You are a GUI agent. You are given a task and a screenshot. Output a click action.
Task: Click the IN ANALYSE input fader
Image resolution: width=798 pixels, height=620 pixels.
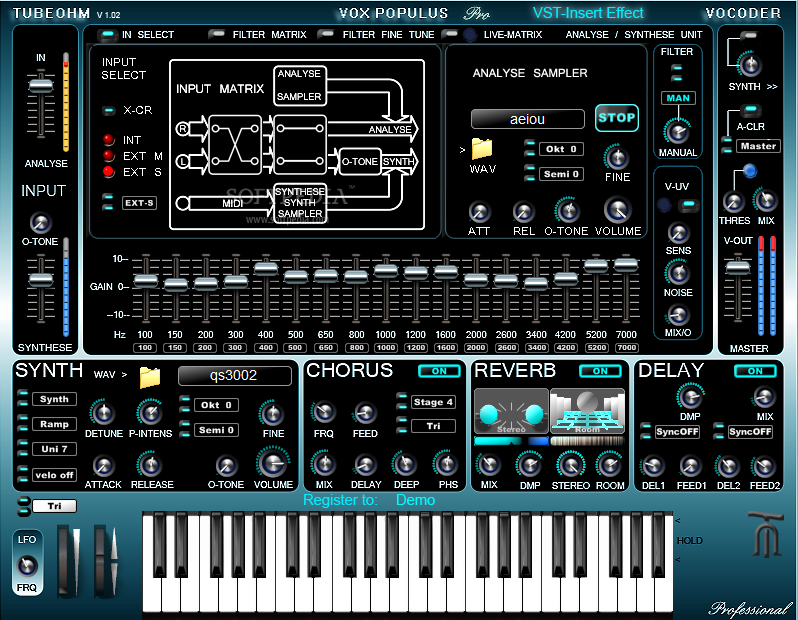40,85
